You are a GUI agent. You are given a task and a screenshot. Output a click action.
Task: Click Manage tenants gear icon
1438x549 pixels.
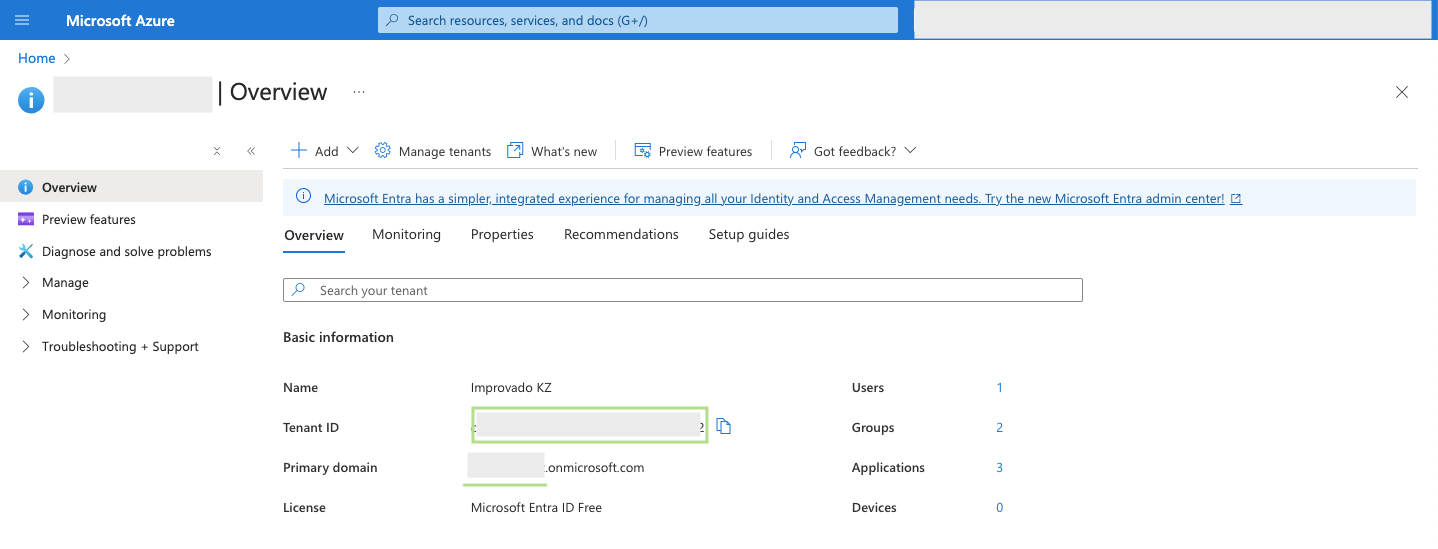pyautogui.click(x=382, y=150)
